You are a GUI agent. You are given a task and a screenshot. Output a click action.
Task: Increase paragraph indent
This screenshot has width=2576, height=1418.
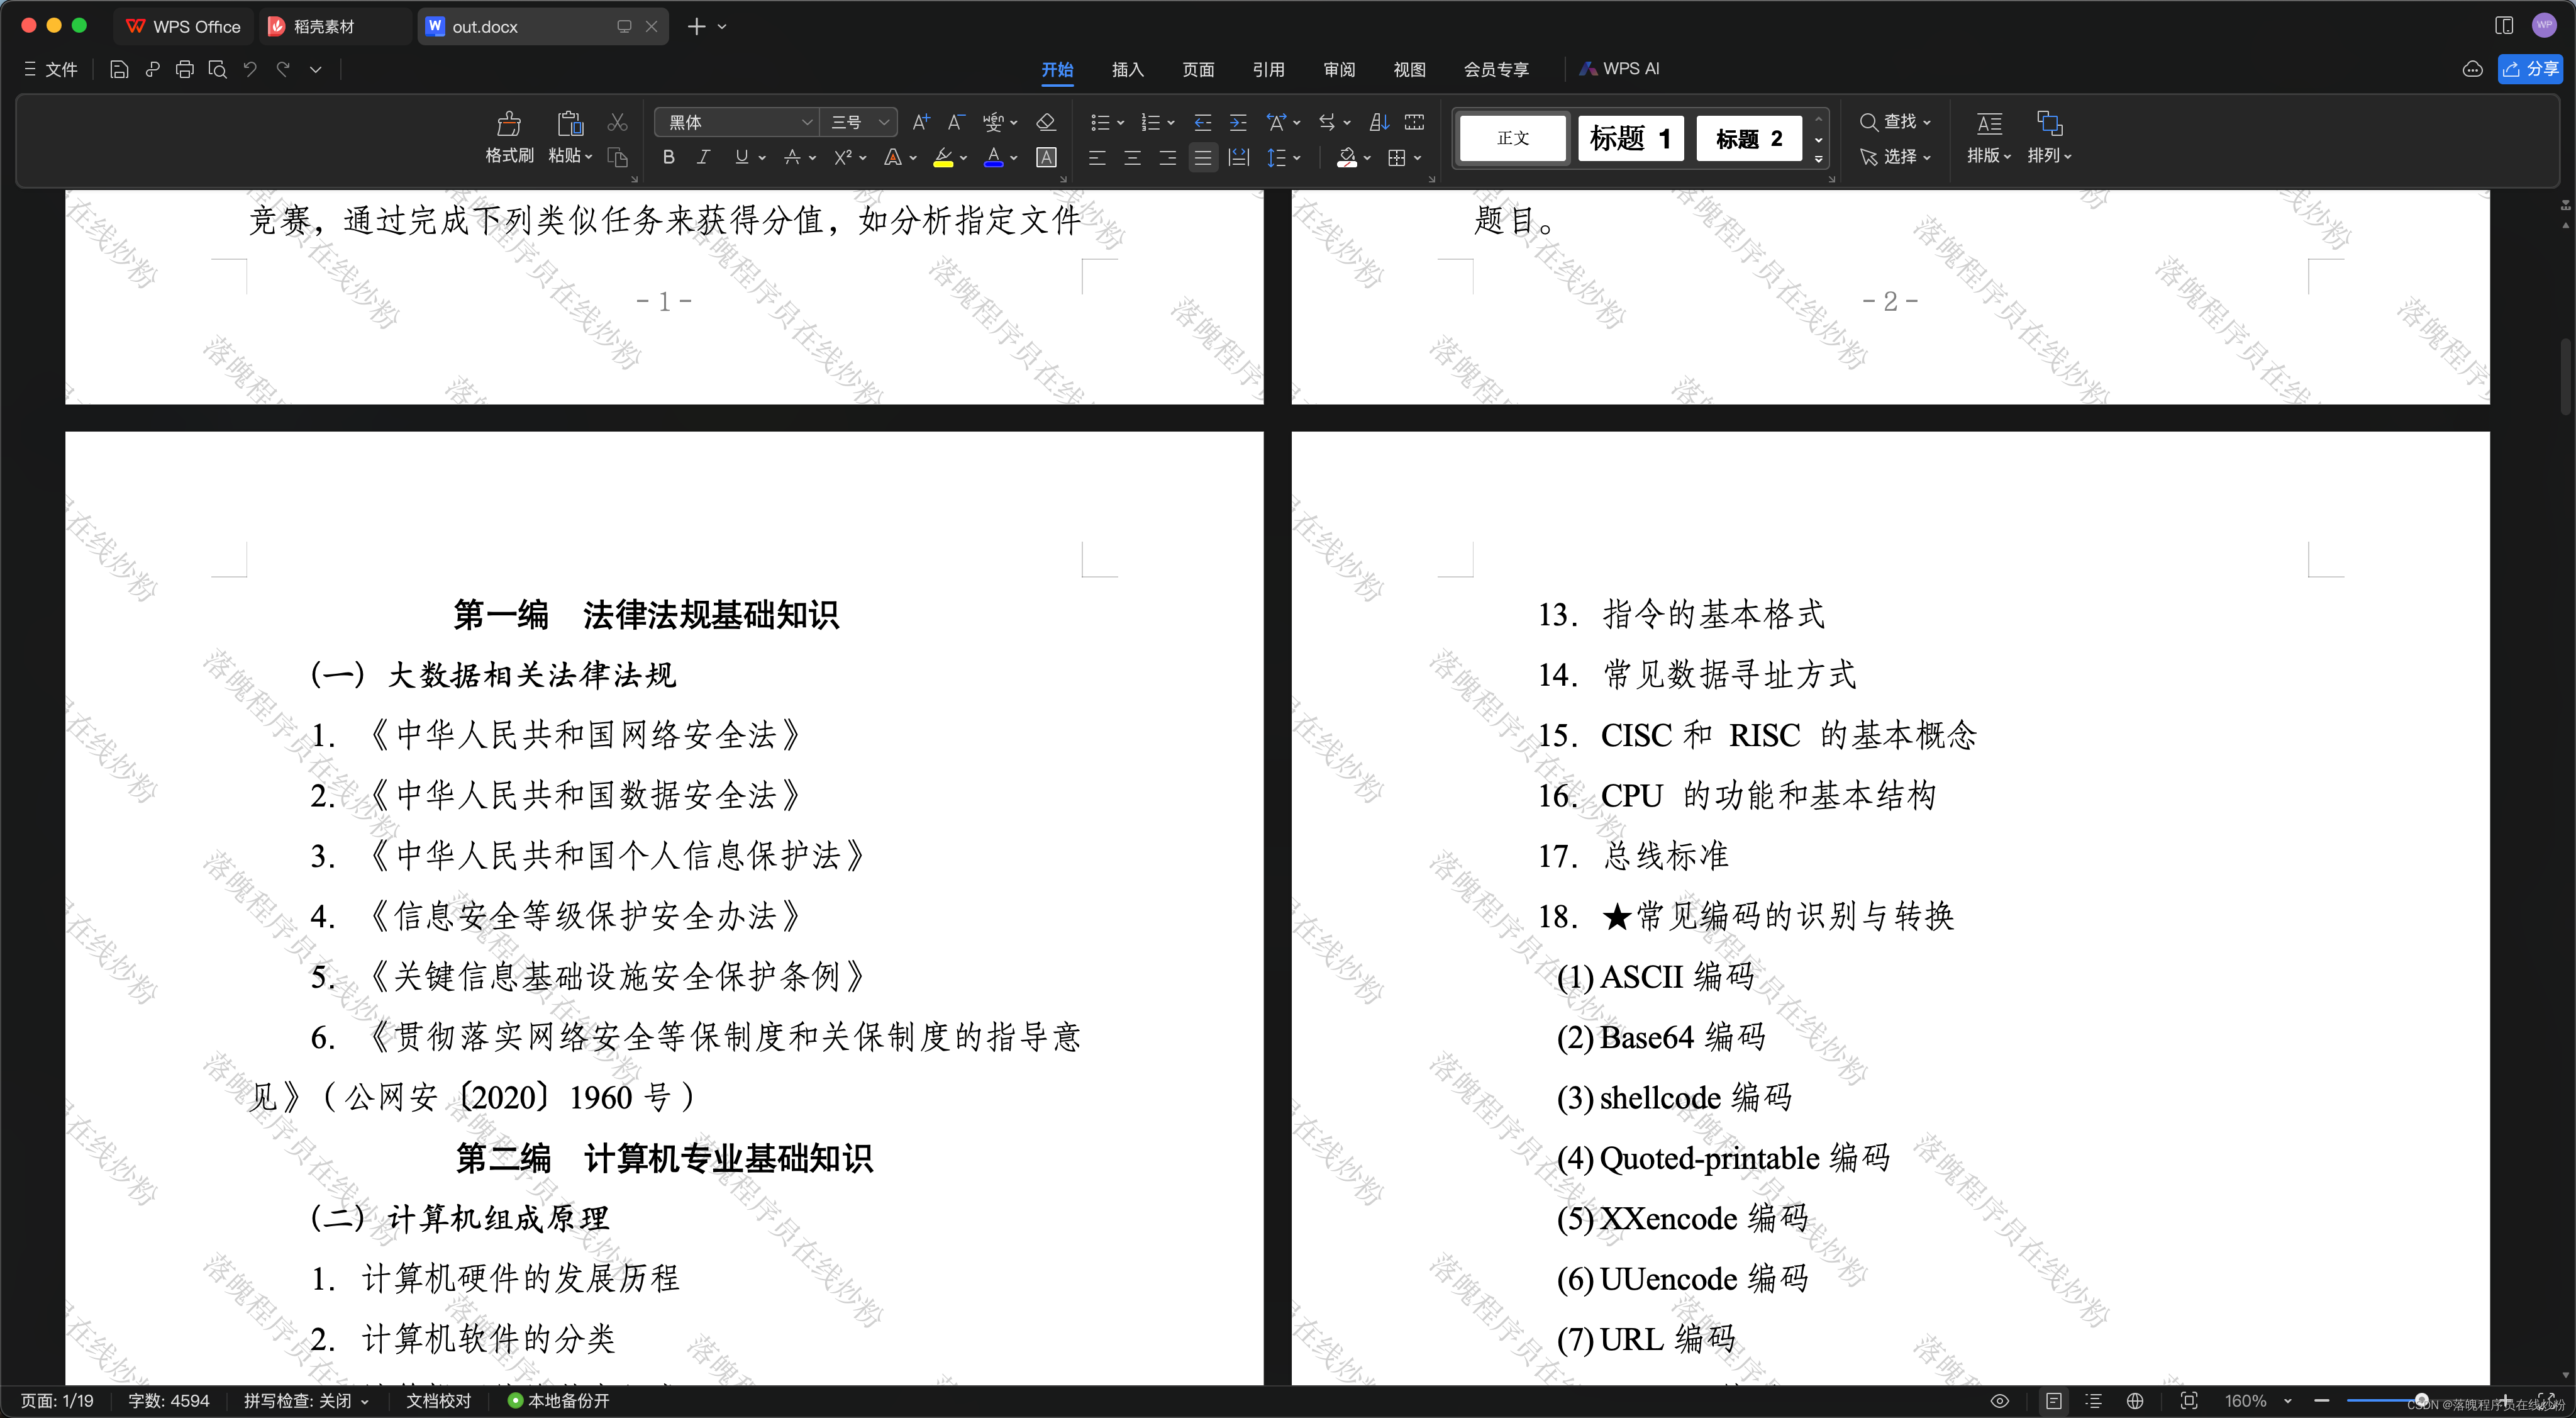(1238, 122)
